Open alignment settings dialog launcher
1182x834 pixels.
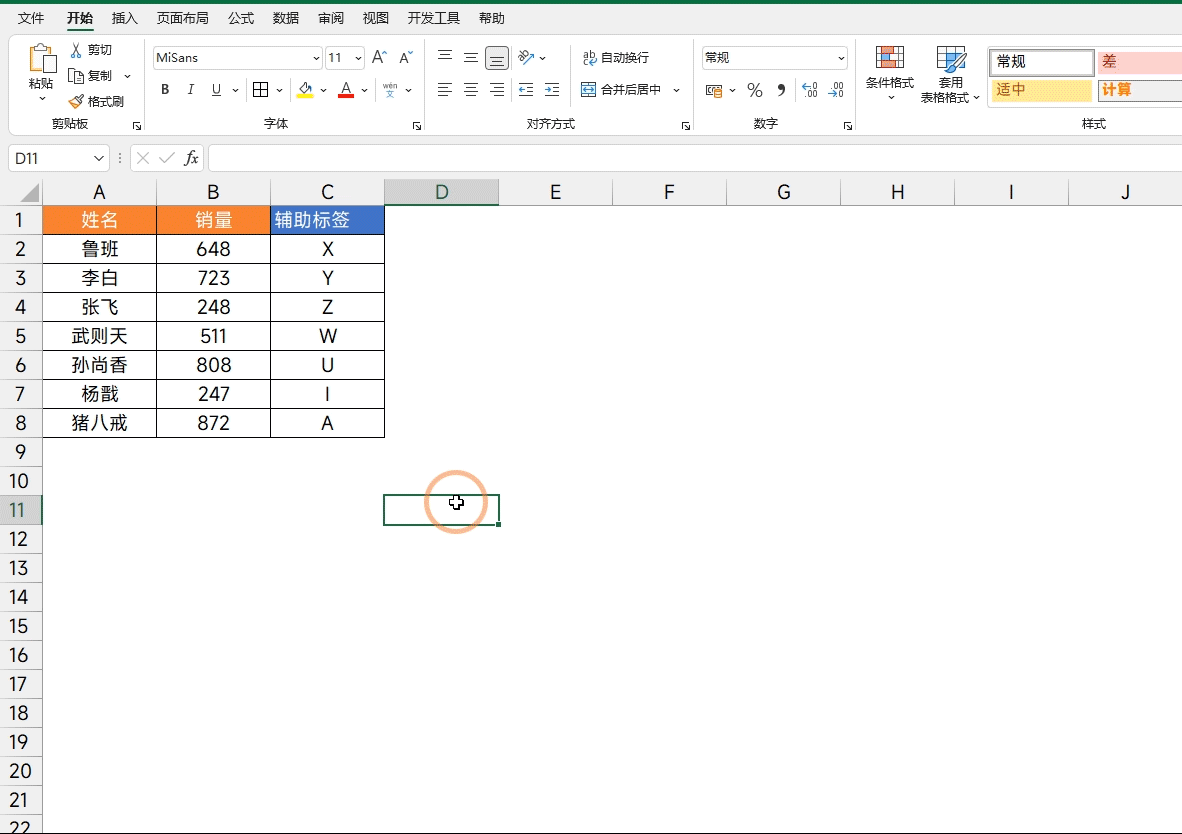coord(686,126)
